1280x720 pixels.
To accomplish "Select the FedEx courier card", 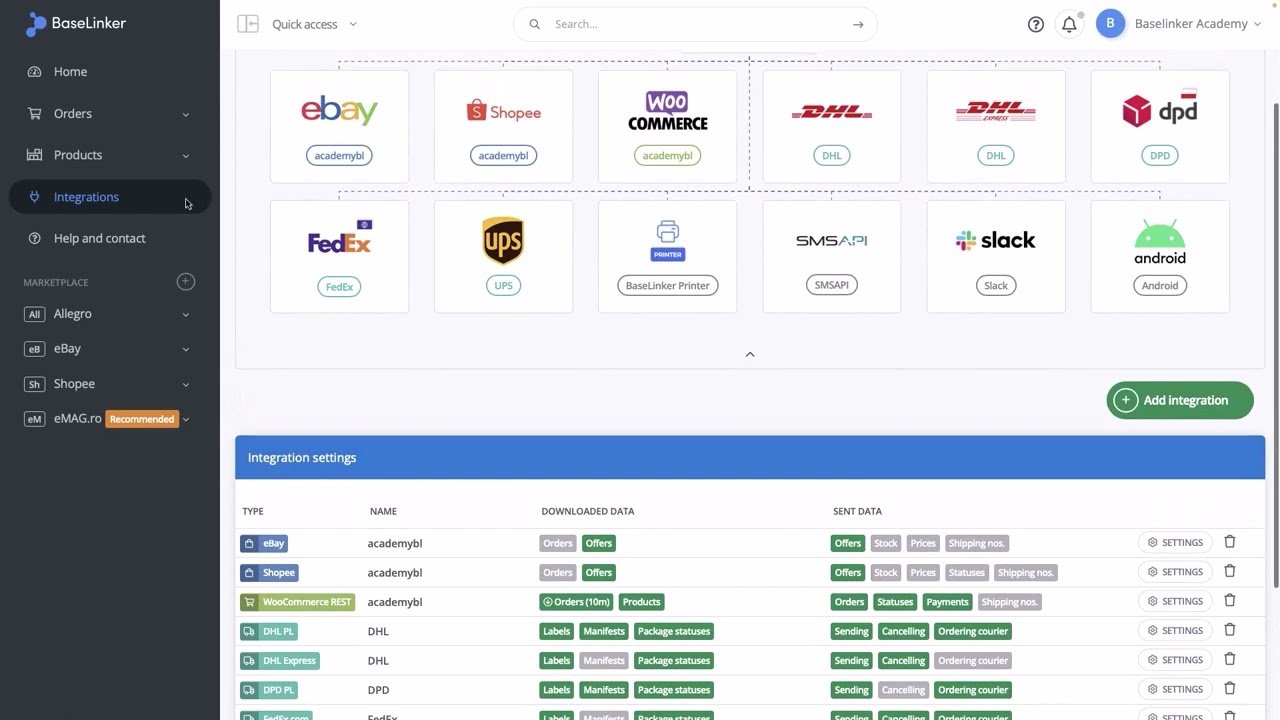I will point(339,256).
